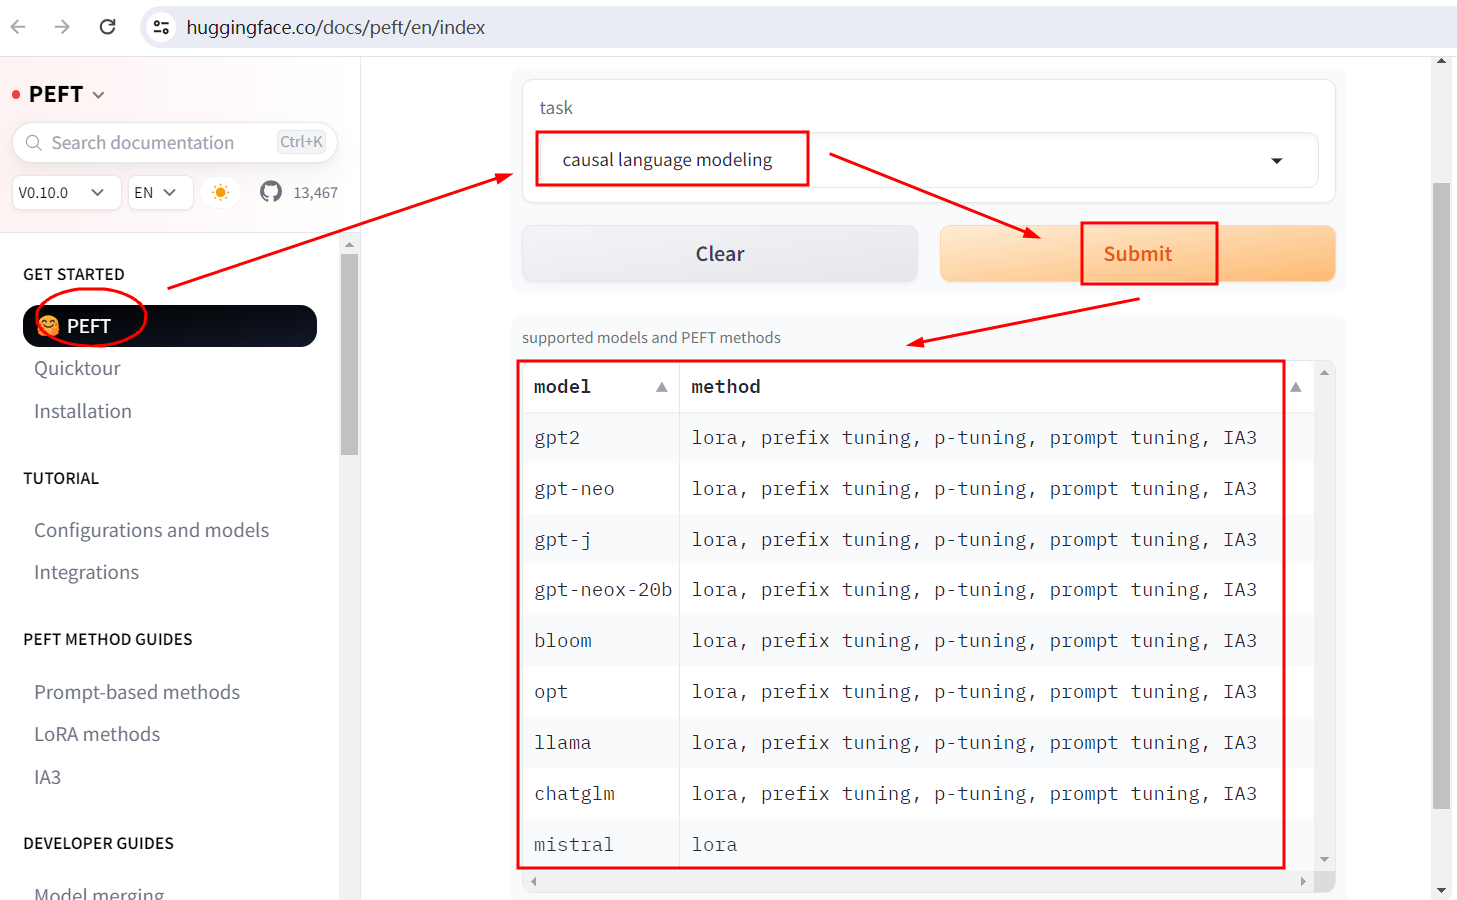1457x900 pixels.
Task: Select the gpt-j model cell
Action: (x=601, y=540)
